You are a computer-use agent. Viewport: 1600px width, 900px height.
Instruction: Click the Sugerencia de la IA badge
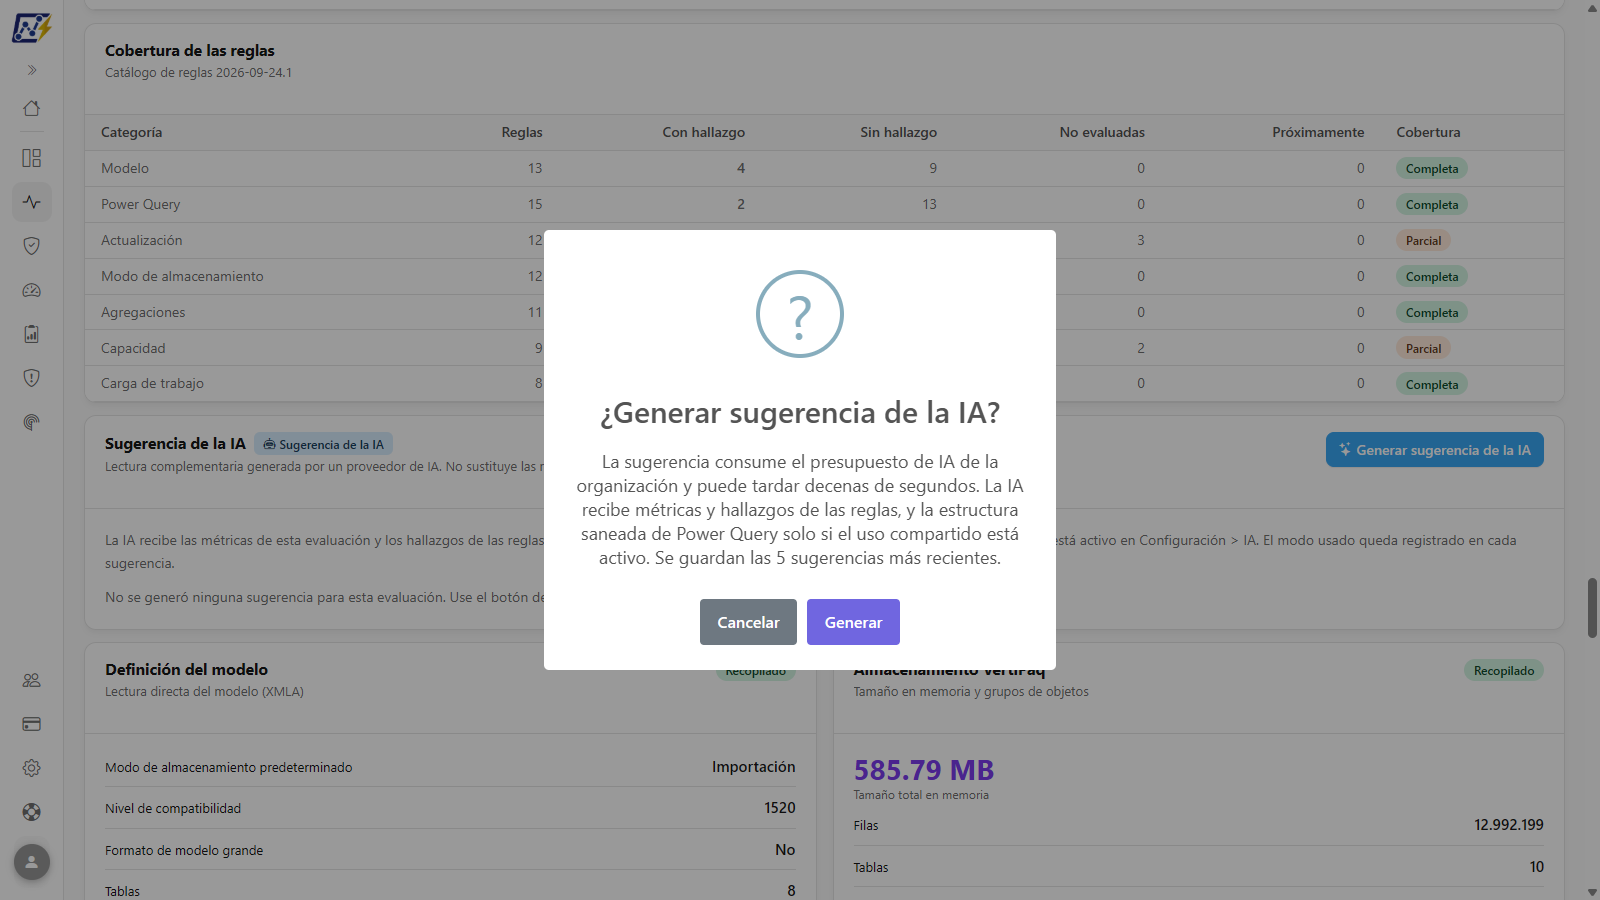click(324, 444)
